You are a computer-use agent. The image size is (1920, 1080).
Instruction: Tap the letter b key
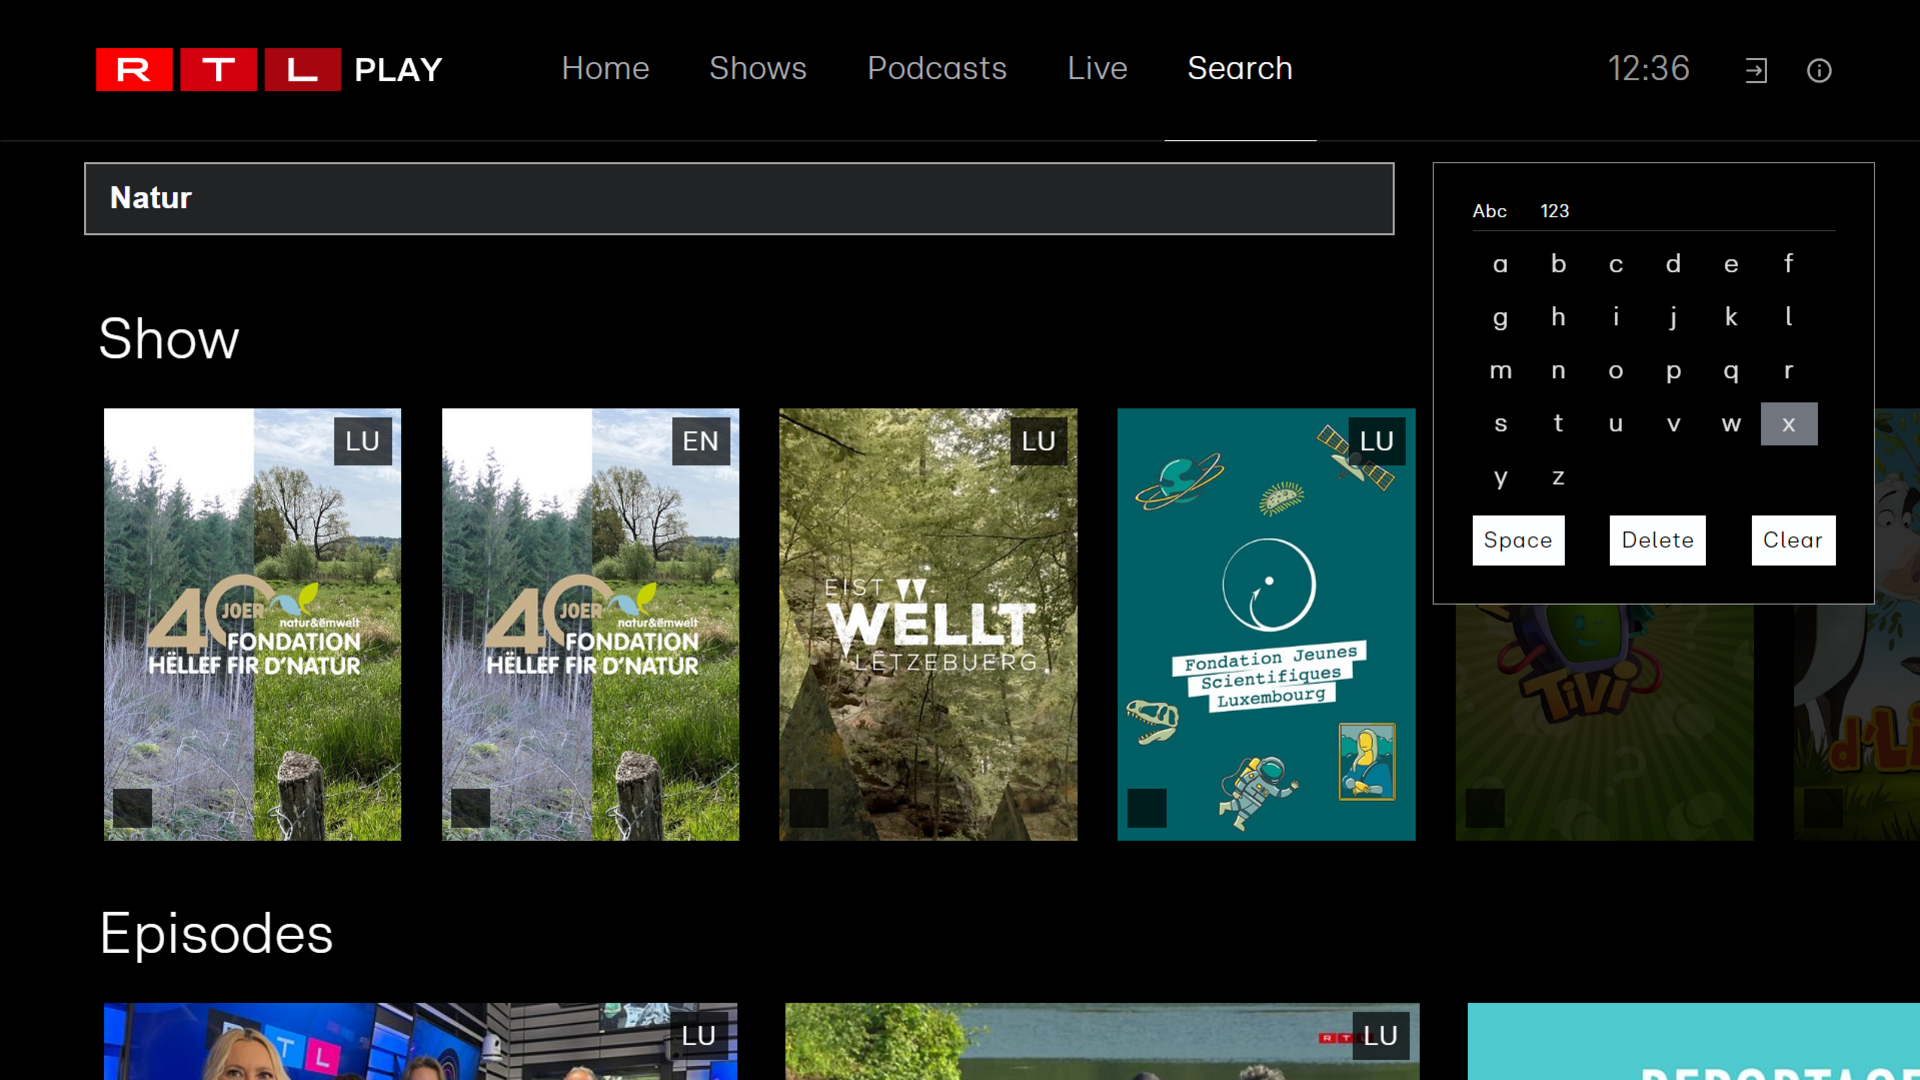click(x=1558, y=264)
